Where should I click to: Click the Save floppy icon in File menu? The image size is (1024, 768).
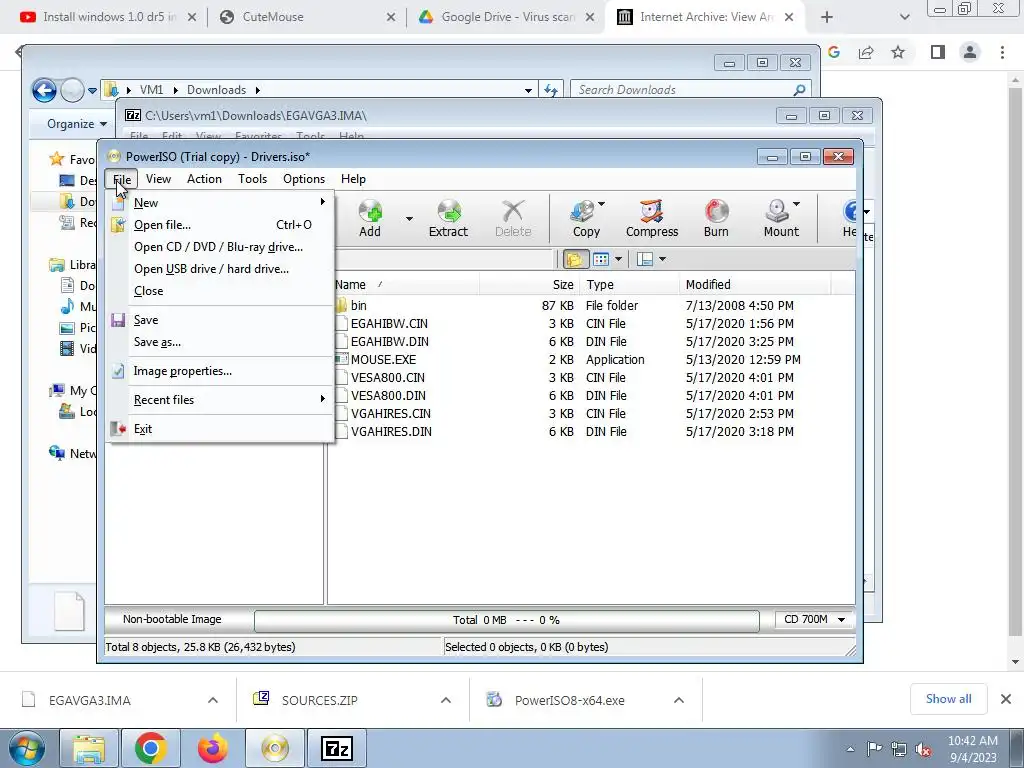118,320
